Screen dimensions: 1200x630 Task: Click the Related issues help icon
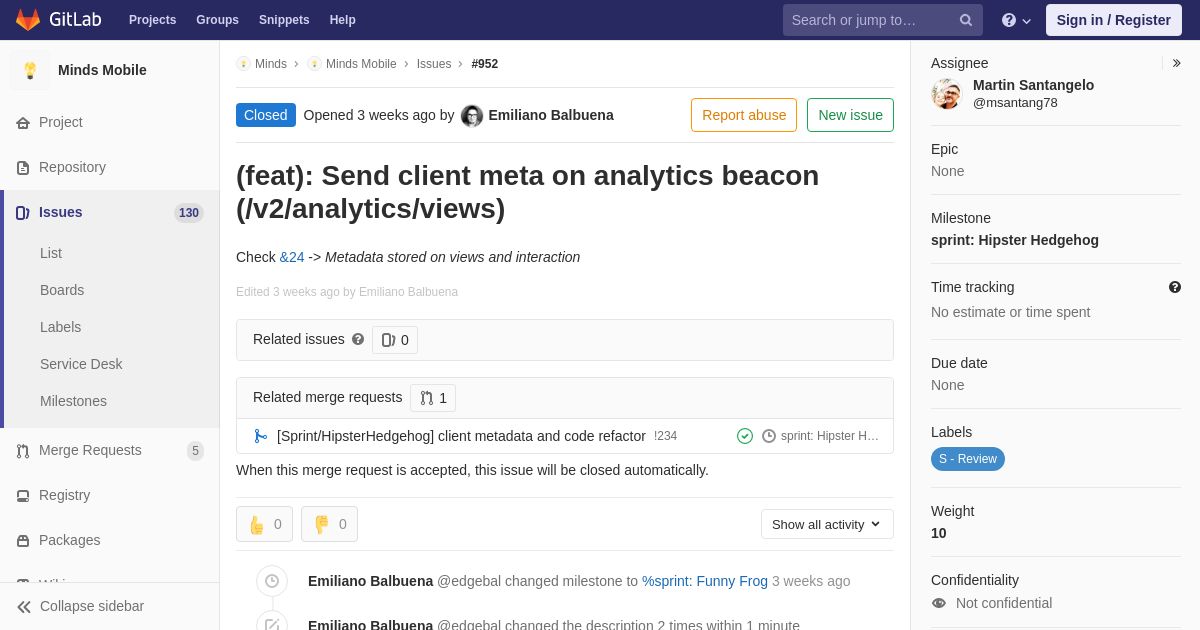click(x=358, y=339)
